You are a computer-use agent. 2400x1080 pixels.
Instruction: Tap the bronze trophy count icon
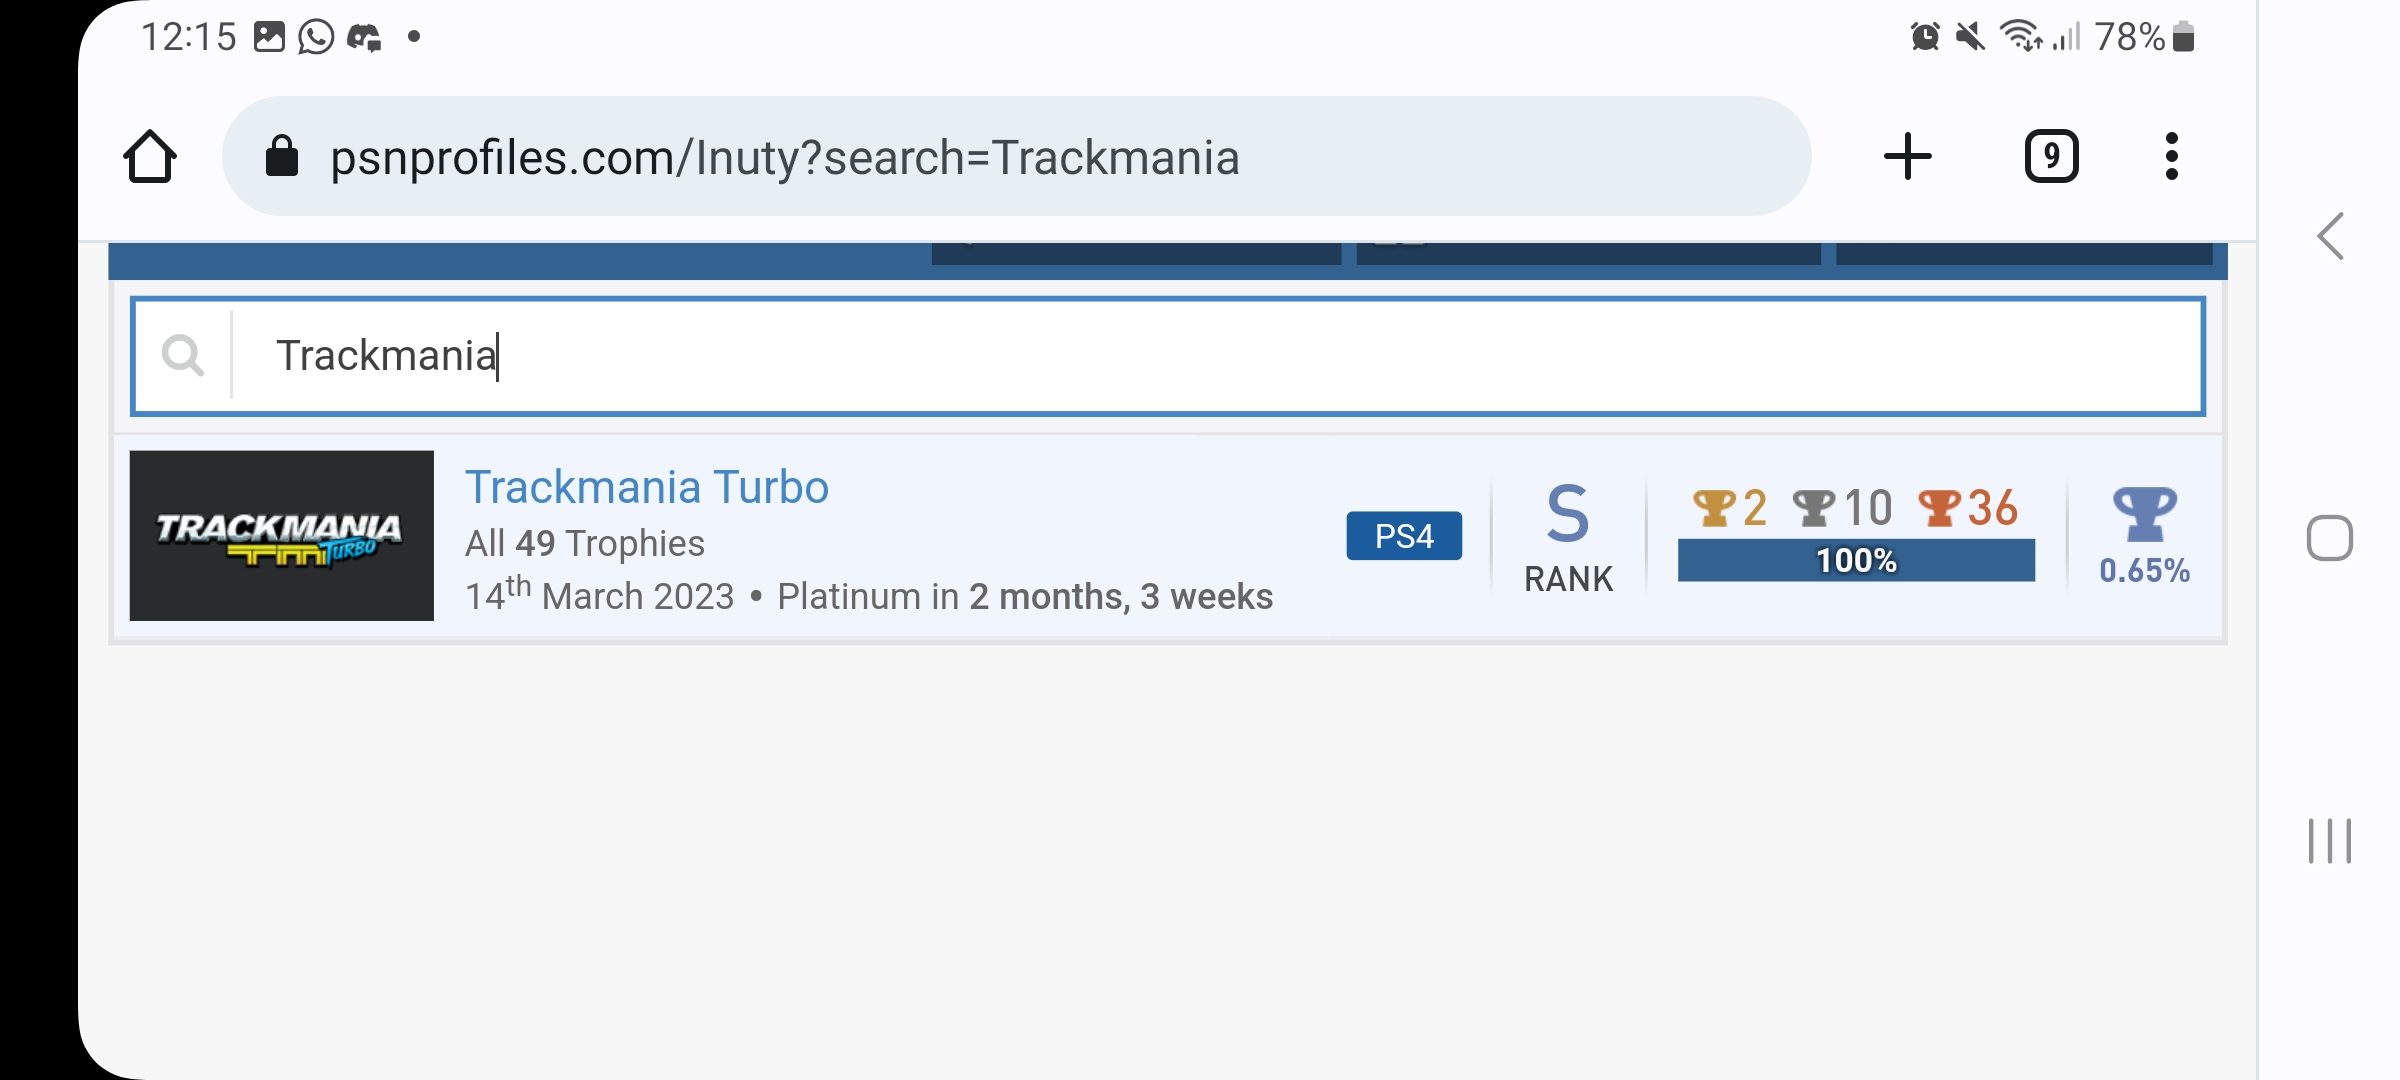tap(1939, 508)
